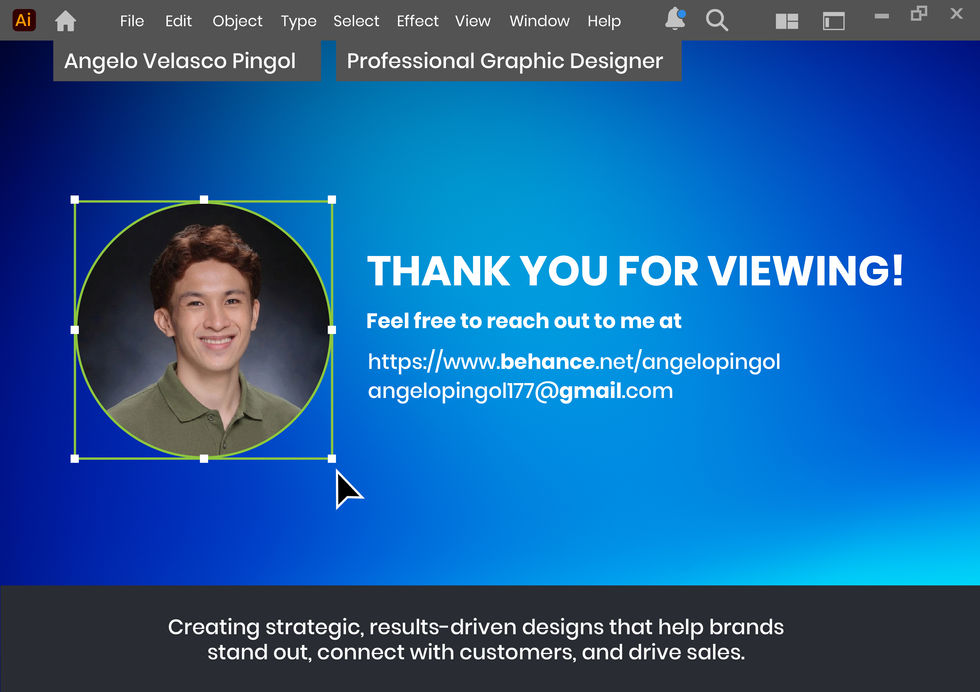This screenshot has width=980, height=692.
Task: Go to the Home screen icon
Action: [x=65, y=21]
